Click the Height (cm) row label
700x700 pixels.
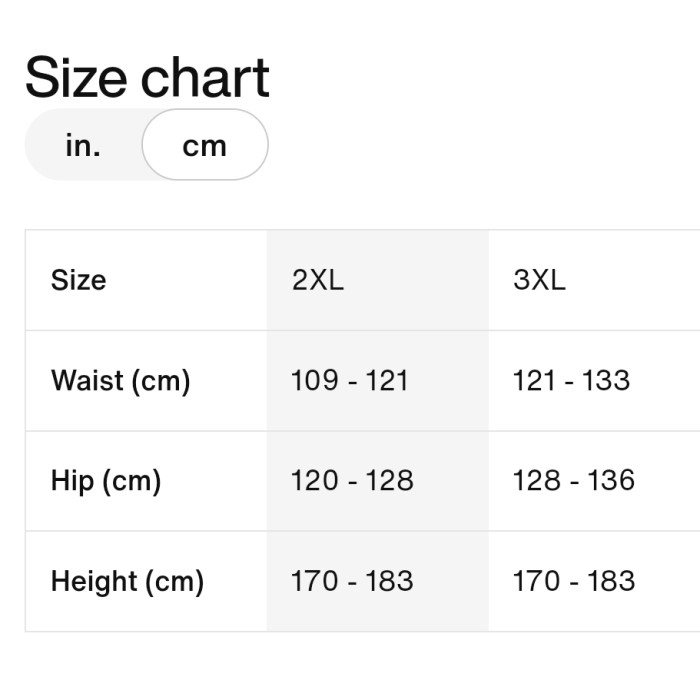(127, 581)
